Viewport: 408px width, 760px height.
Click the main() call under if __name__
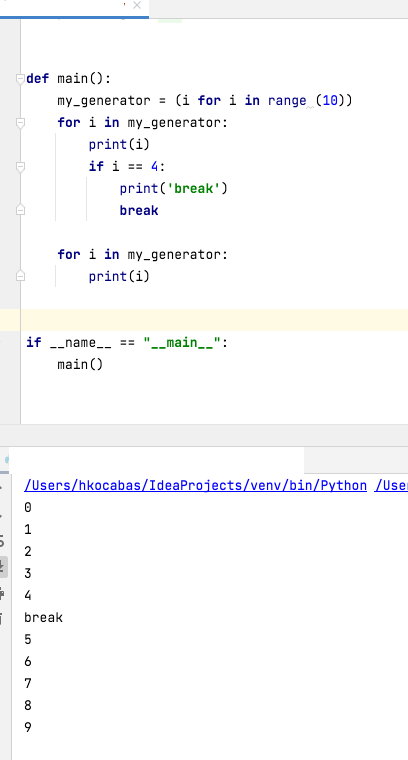pos(80,364)
